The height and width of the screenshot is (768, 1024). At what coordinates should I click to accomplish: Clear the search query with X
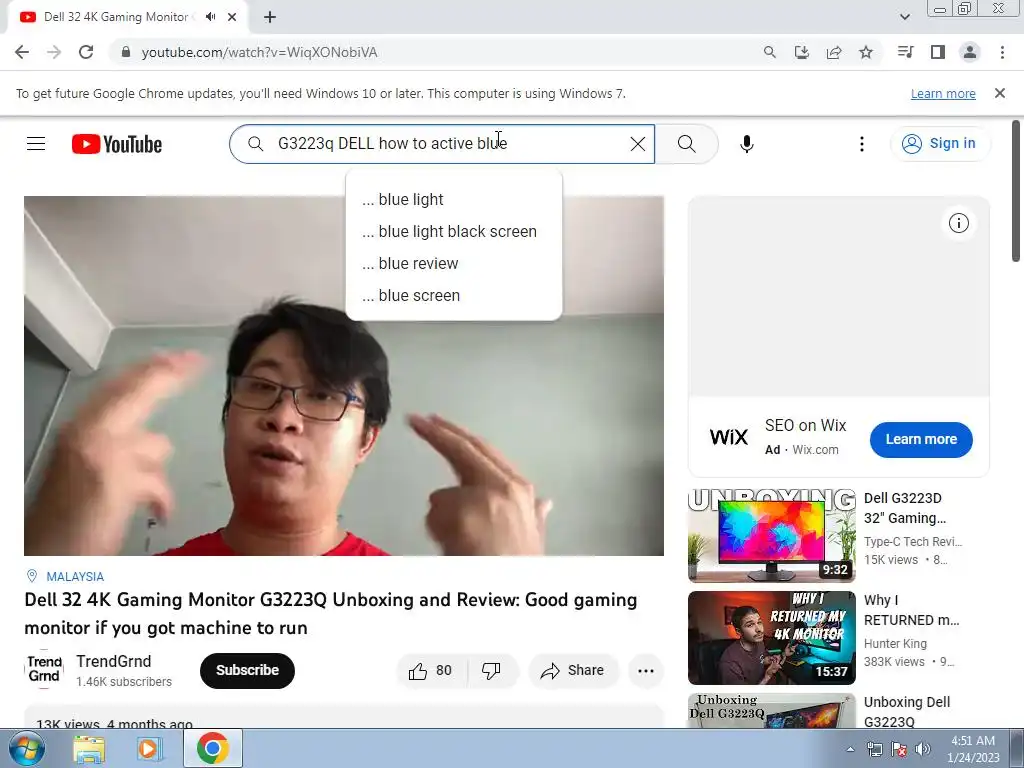pyautogui.click(x=637, y=144)
